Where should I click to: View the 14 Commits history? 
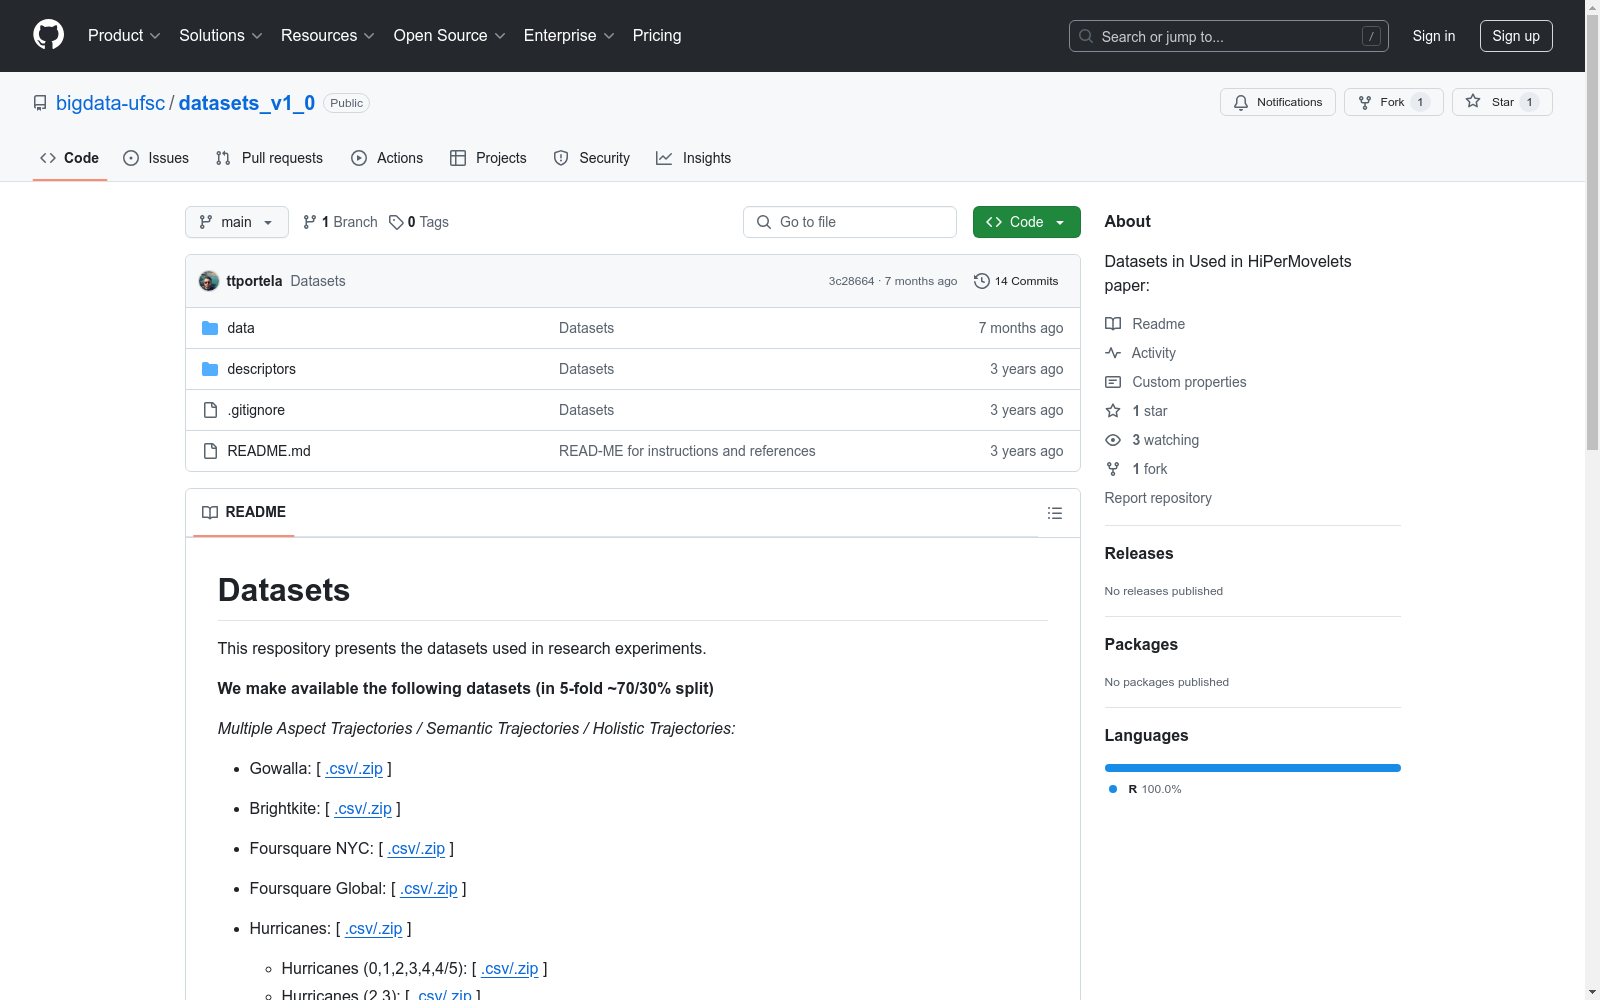click(1016, 281)
